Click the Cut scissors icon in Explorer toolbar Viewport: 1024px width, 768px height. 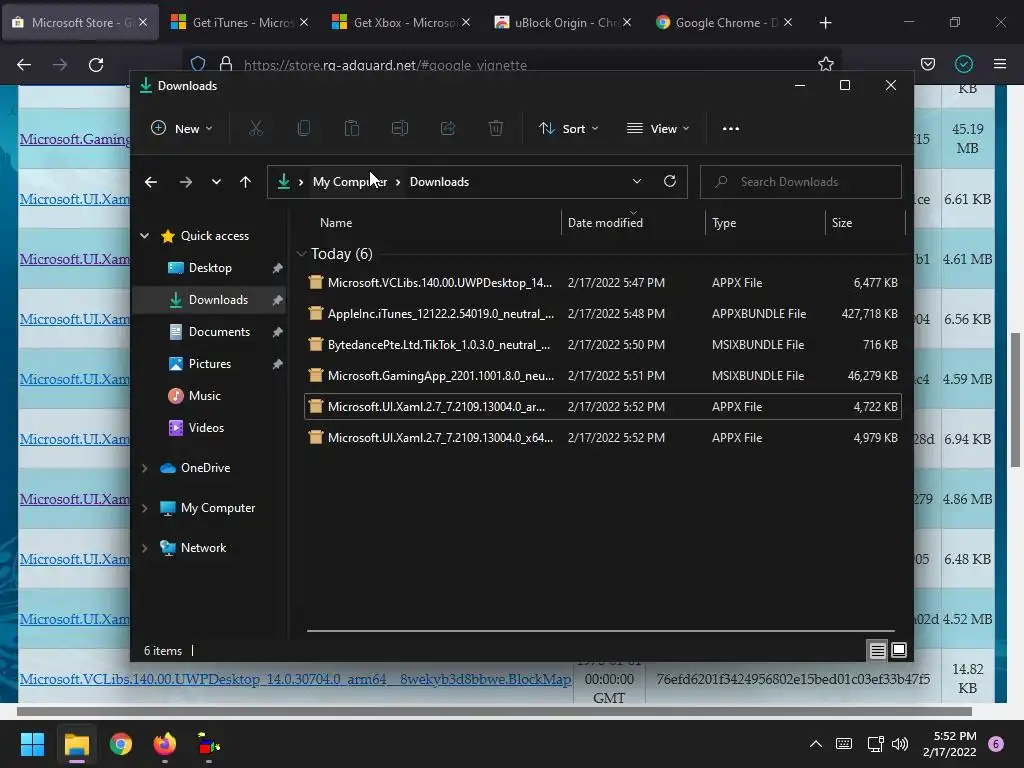255,129
